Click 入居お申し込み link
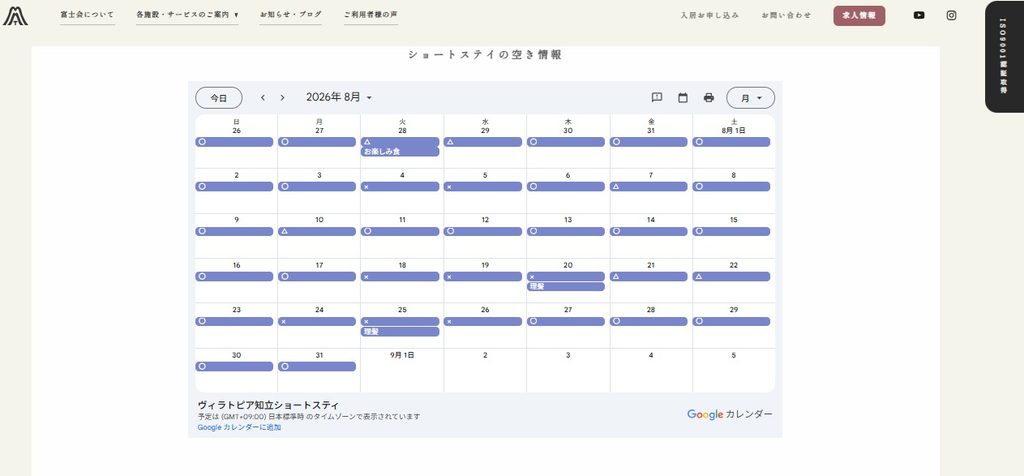 (x=709, y=16)
